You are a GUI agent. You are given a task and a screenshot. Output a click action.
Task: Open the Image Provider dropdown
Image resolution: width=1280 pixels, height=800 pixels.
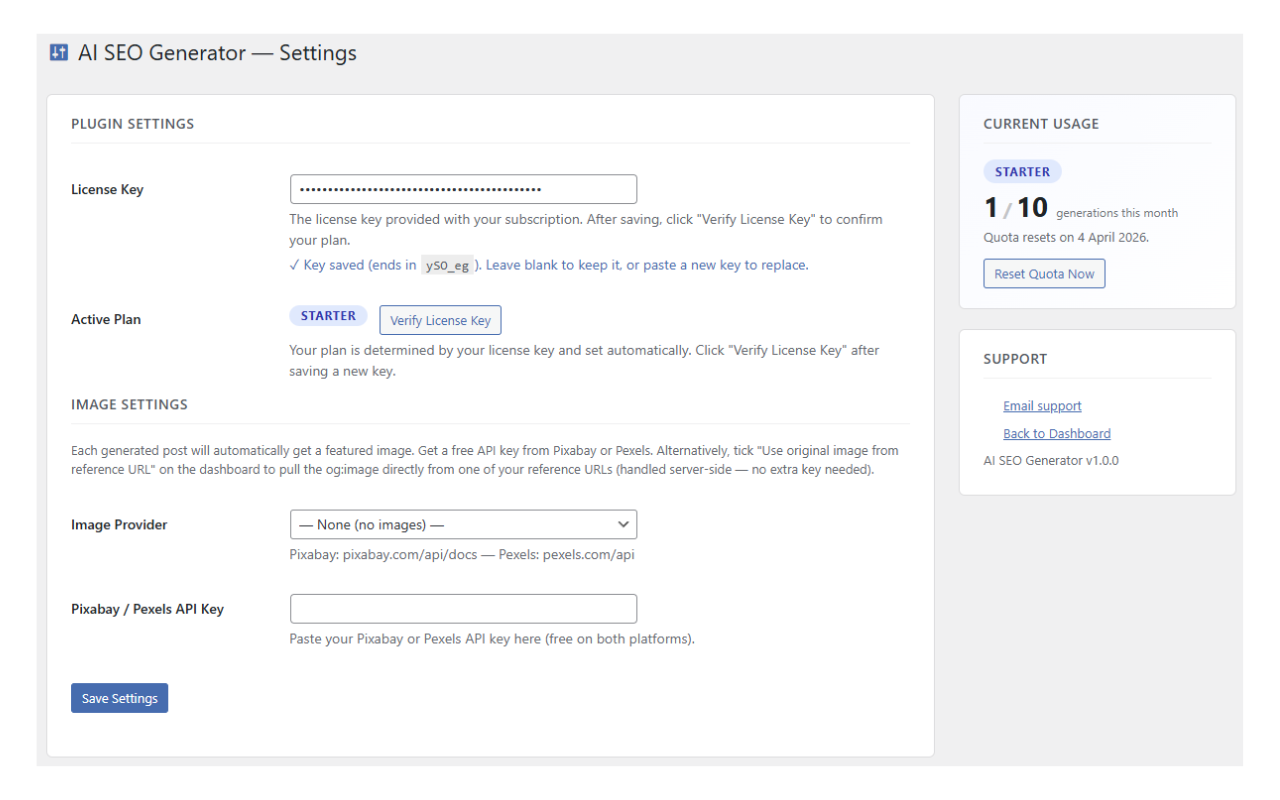coord(463,524)
